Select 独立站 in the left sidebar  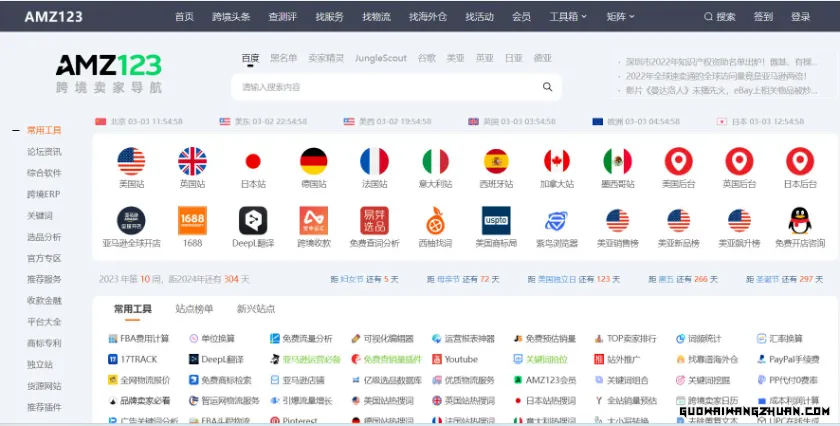(x=40, y=364)
